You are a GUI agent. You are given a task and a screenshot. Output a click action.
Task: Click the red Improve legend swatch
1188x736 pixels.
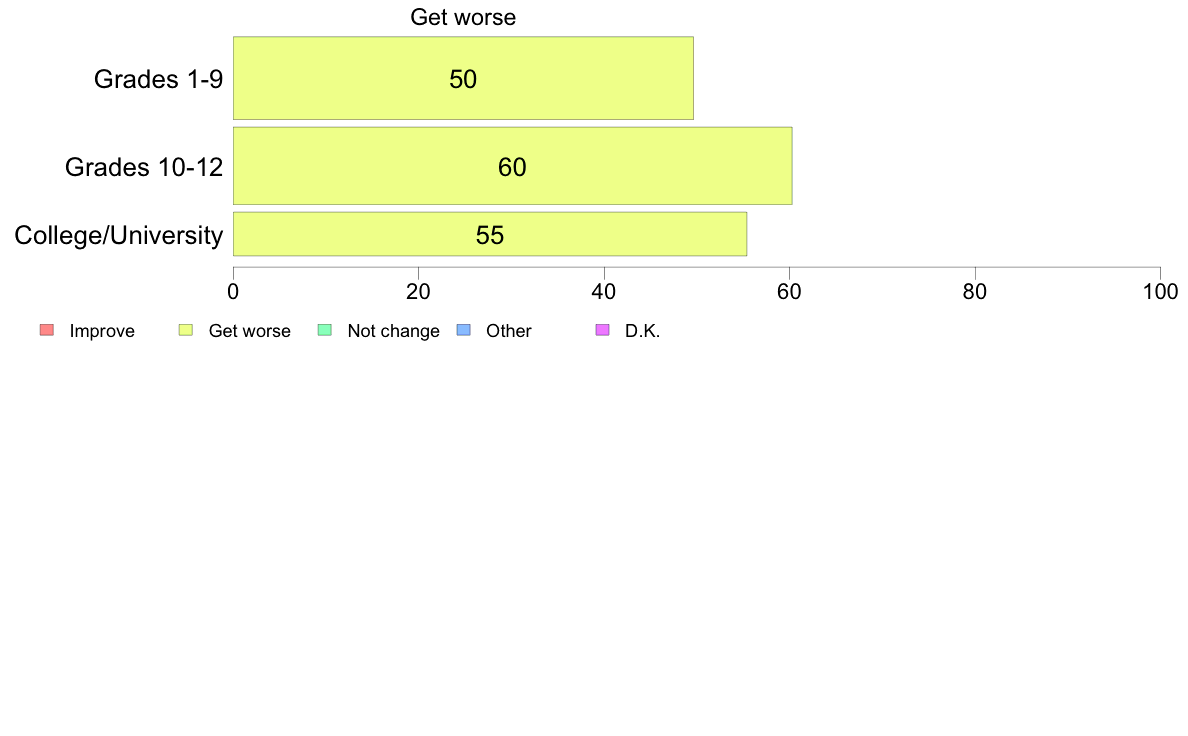pyautogui.click(x=47, y=330)
